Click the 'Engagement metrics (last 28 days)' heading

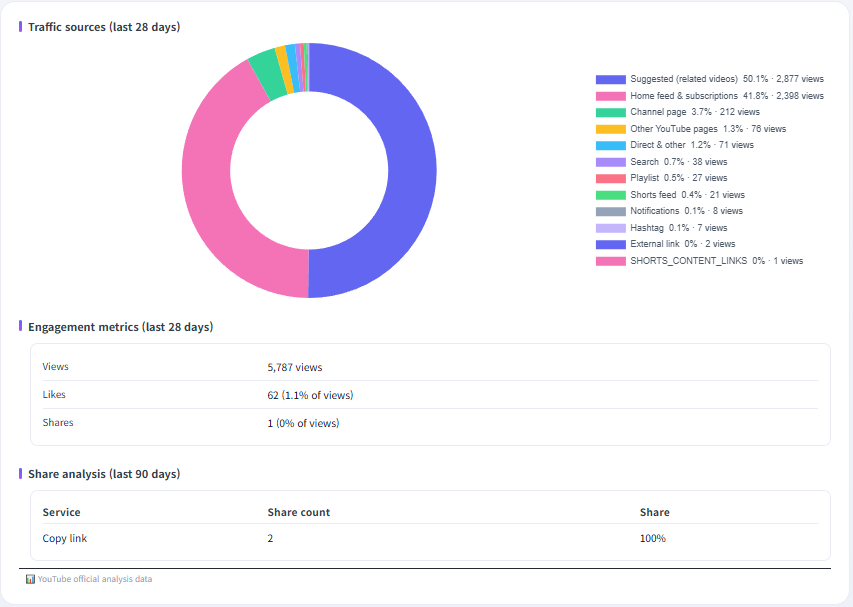[x=121, y=327]
